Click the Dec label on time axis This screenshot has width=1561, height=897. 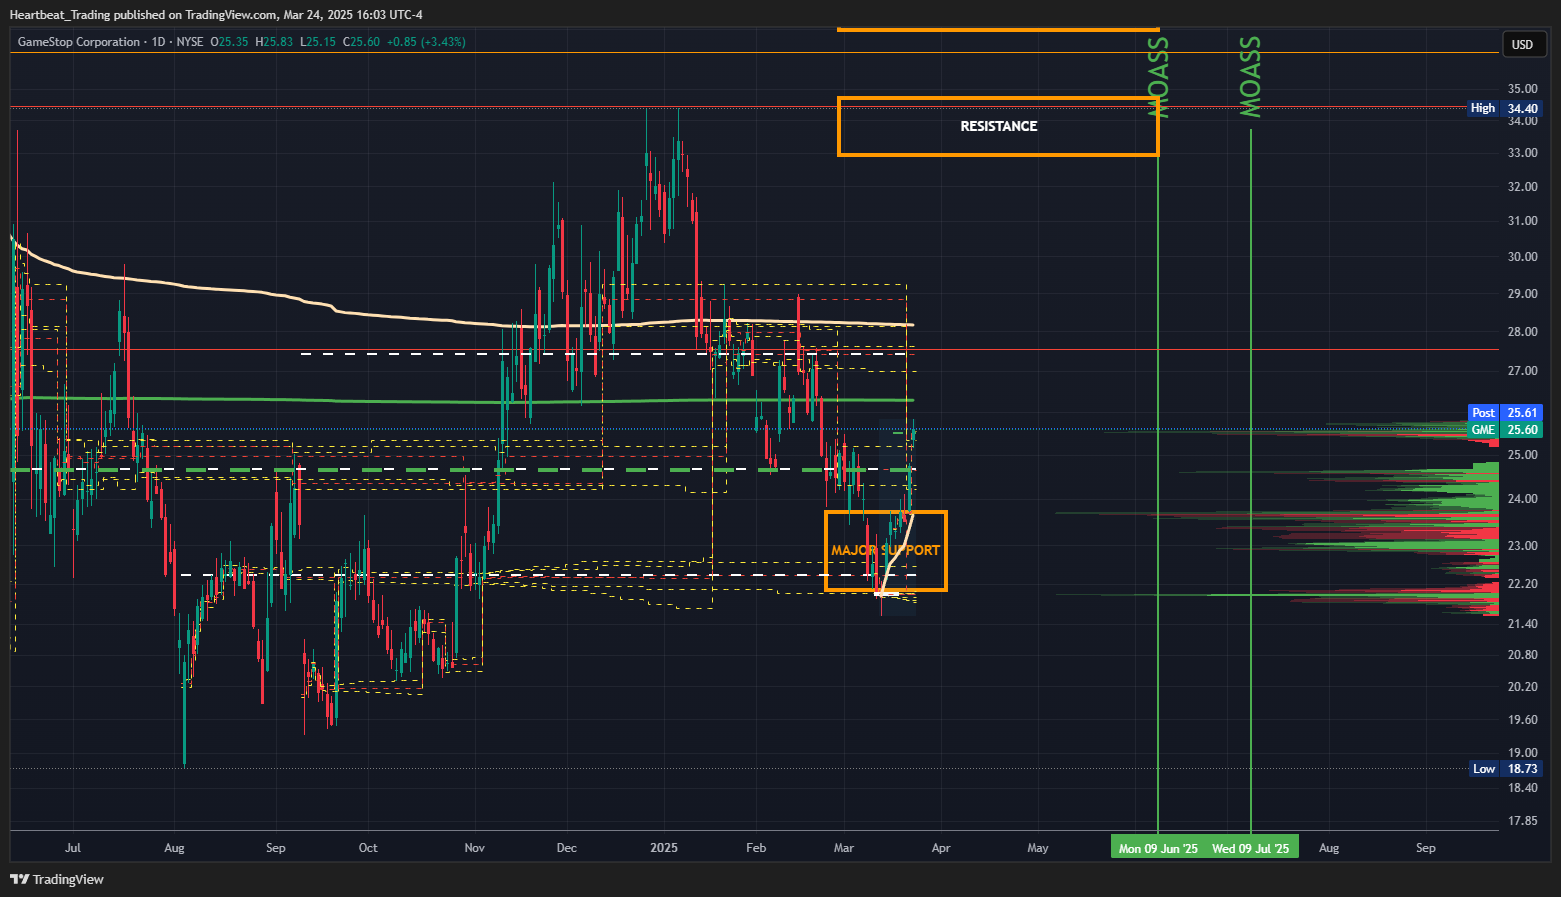coord(567,848)
